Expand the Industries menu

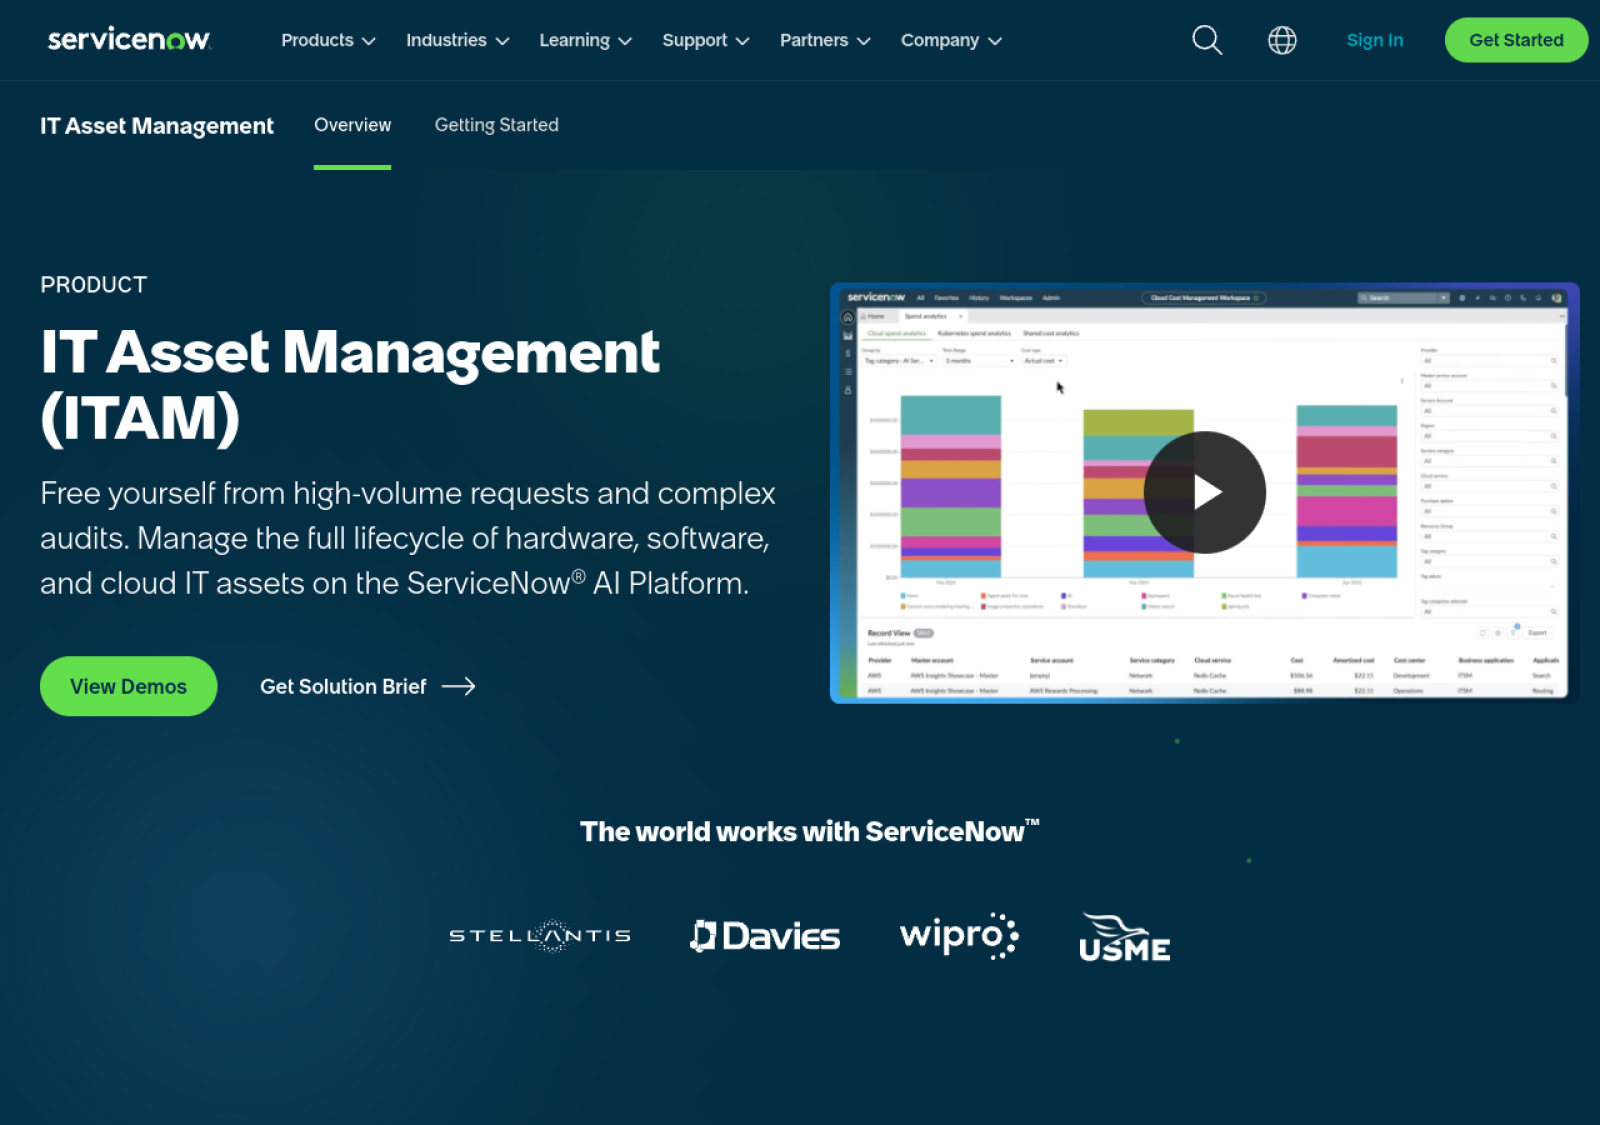458,40
